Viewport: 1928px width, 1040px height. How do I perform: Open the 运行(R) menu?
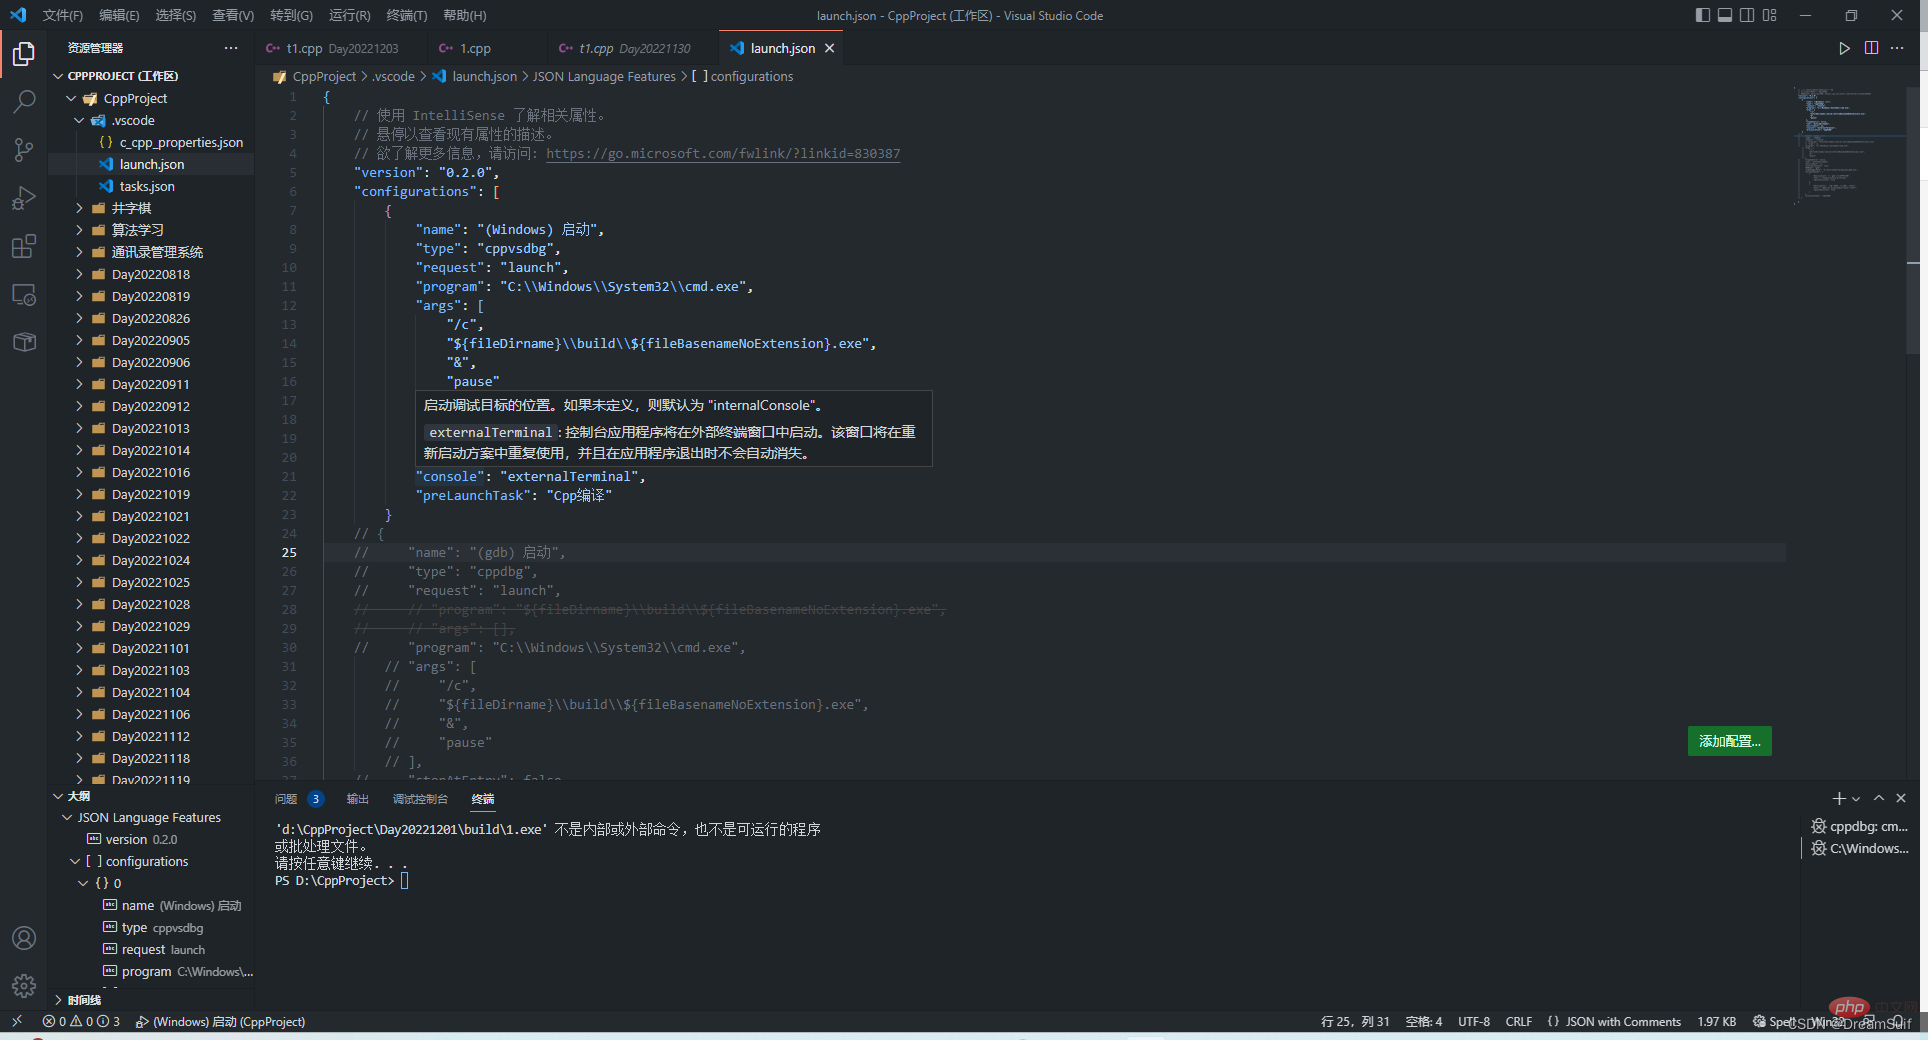[349, 15]
